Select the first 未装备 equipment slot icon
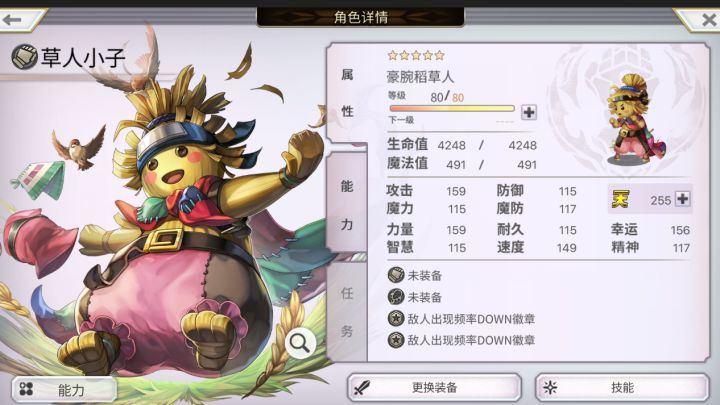Screen dimensions: 720x405 (396, 275)
